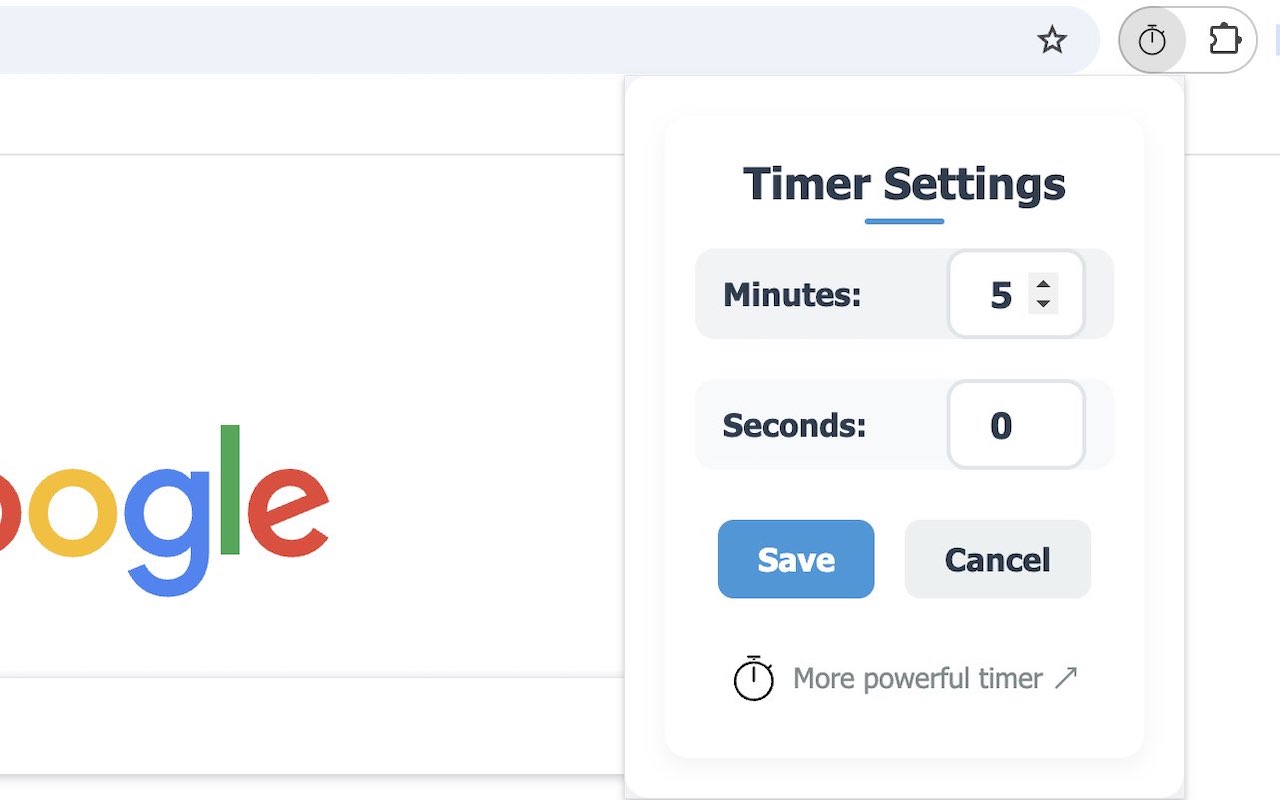
Task: Cancel the timer settings changes
Action: (x=997, y=559)
